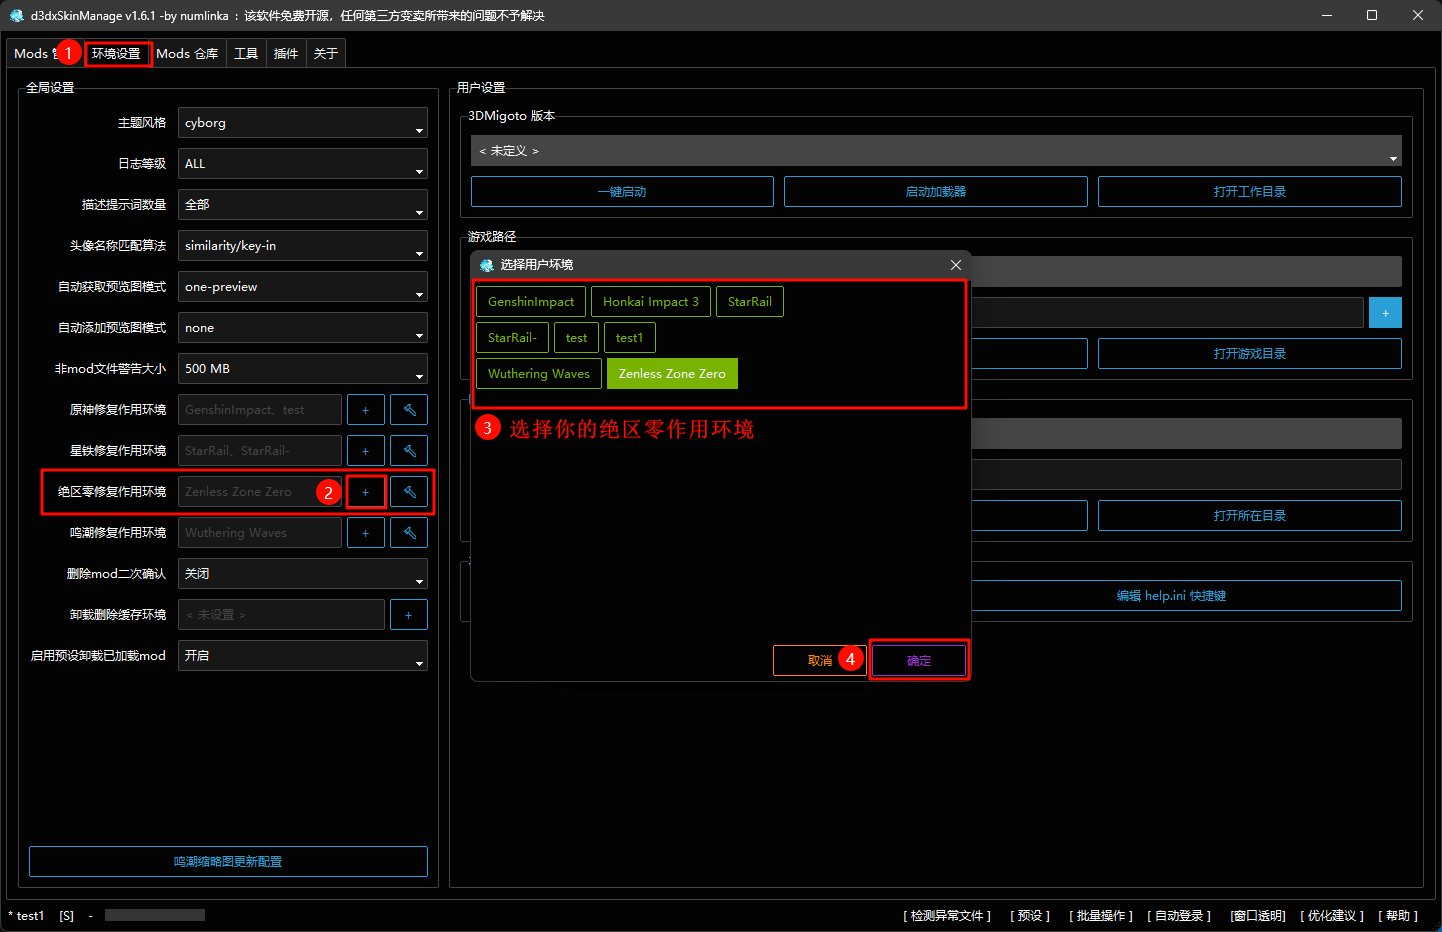
Task: Click 一键启动 button
Action: coord(622,192)
